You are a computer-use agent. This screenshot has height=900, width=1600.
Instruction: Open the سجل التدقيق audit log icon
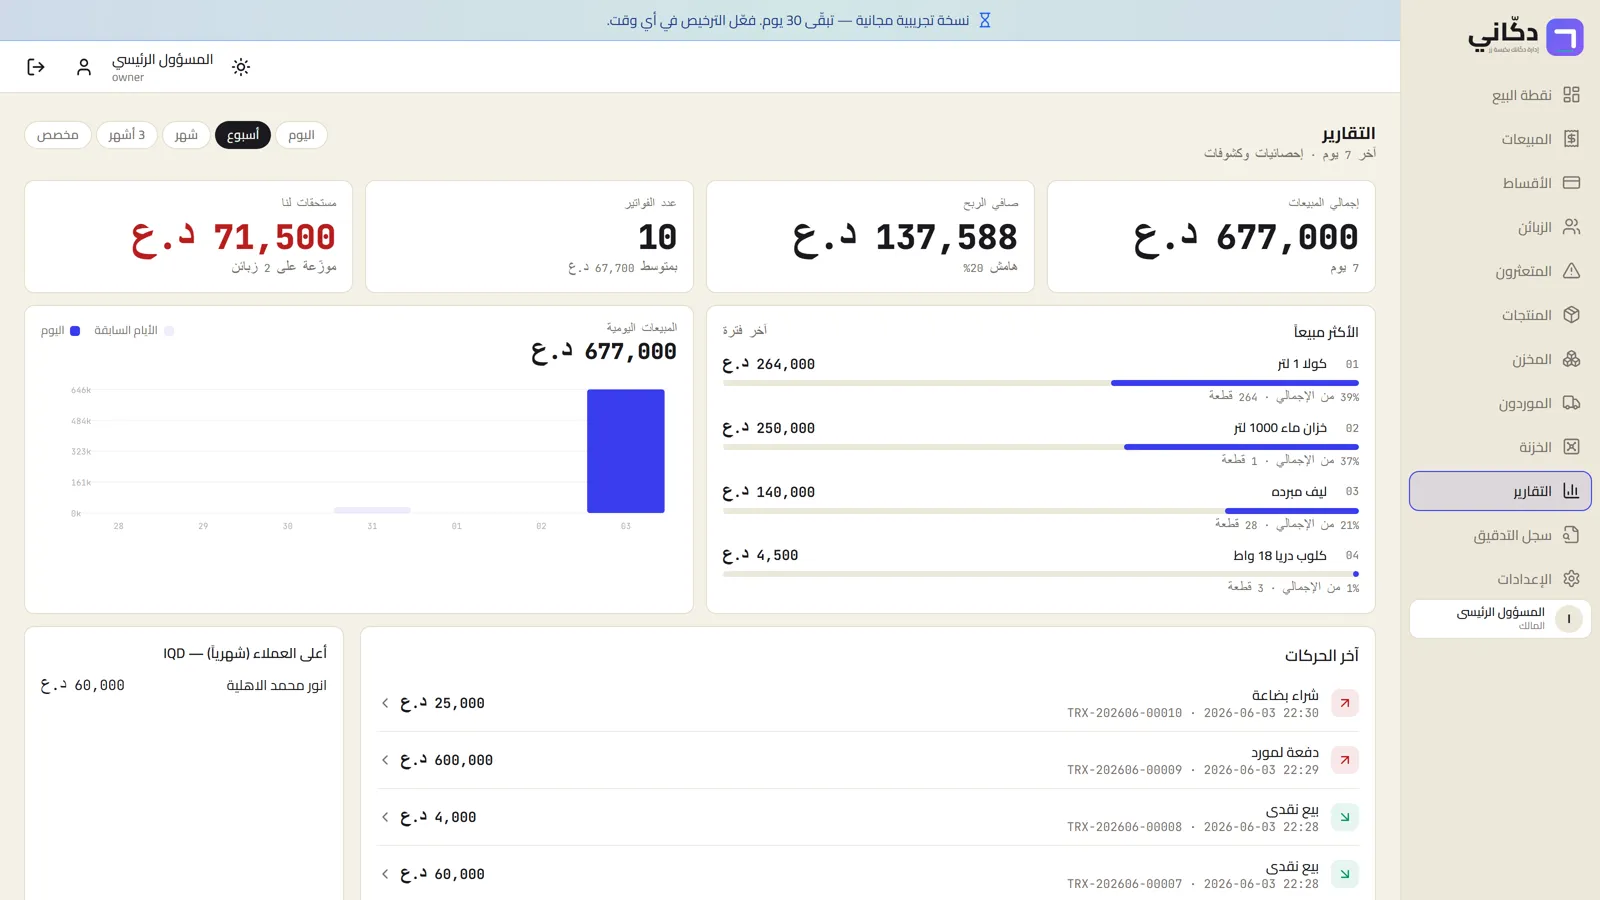1571,535
